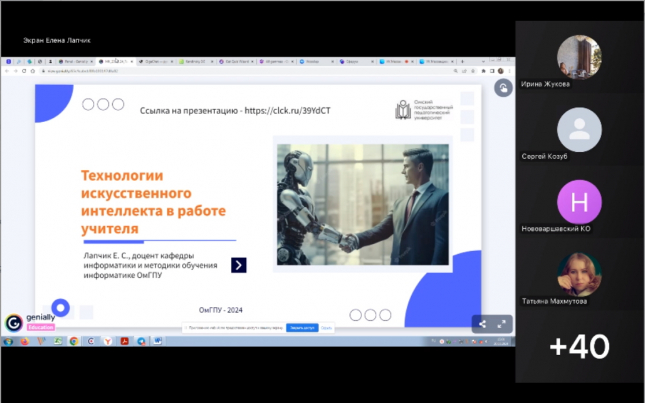The image size is (645, 403).
Task: Select Ирина Жукова's participant avatar
Action: click(x=579, y=57)
